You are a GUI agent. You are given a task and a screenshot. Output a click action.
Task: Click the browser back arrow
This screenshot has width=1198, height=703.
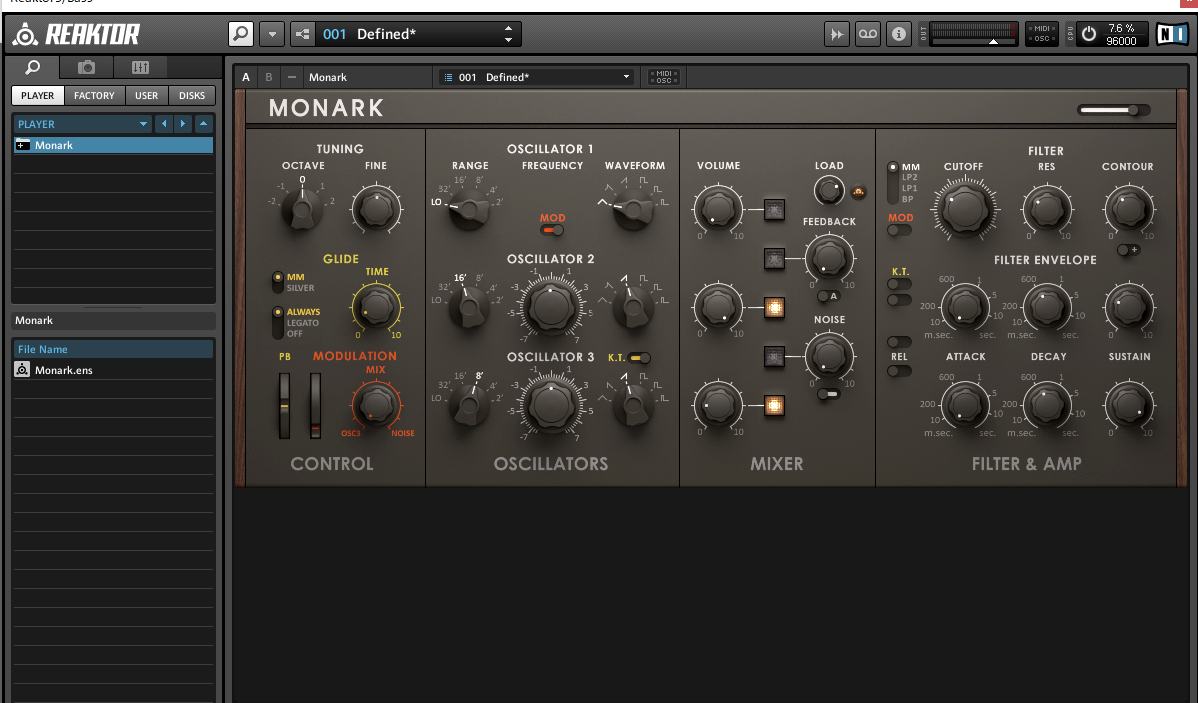[164, 124]
